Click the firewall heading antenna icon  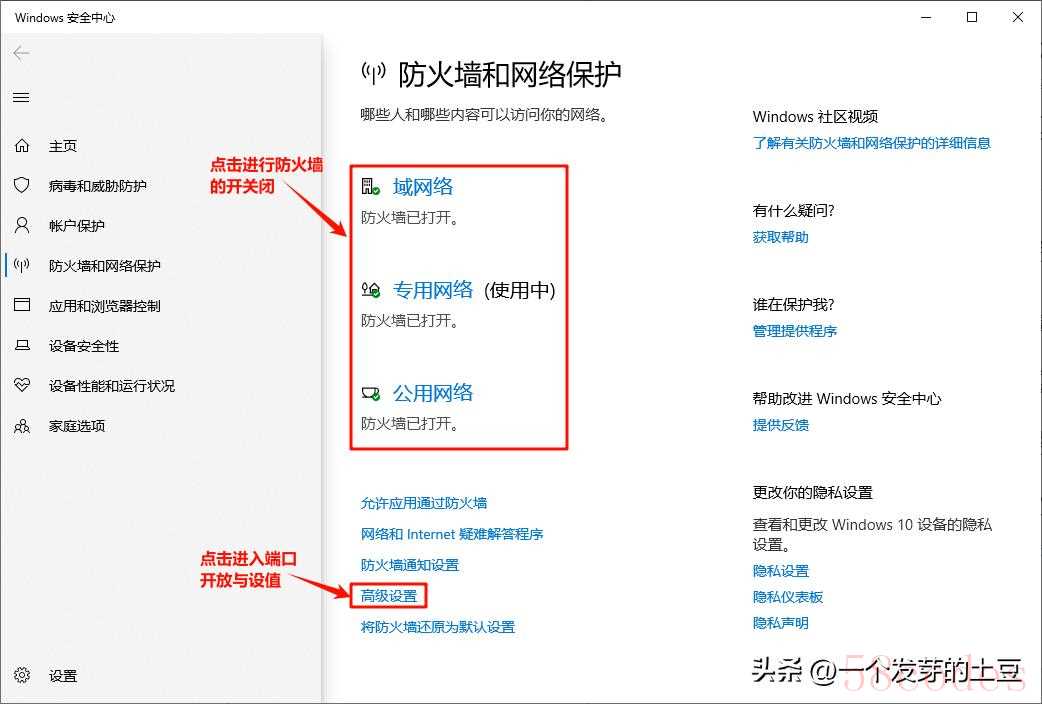coord(373,72)
